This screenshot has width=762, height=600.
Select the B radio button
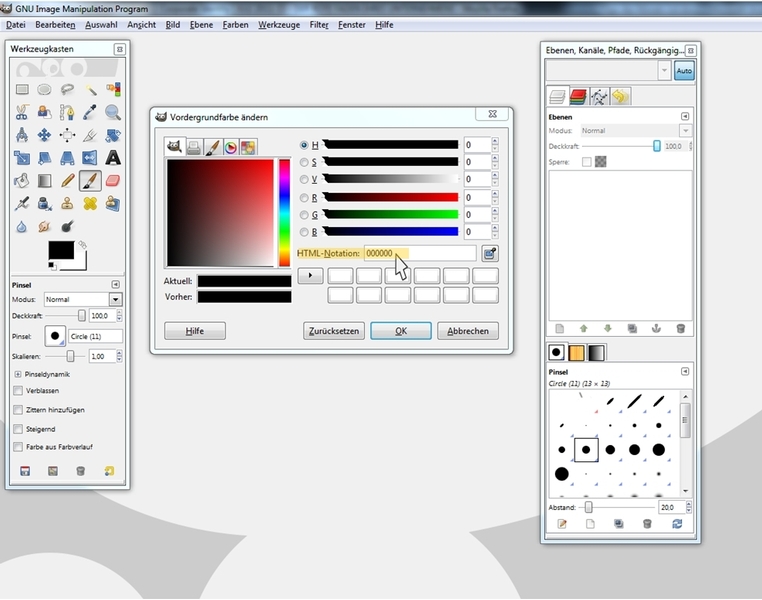(304, 232)
